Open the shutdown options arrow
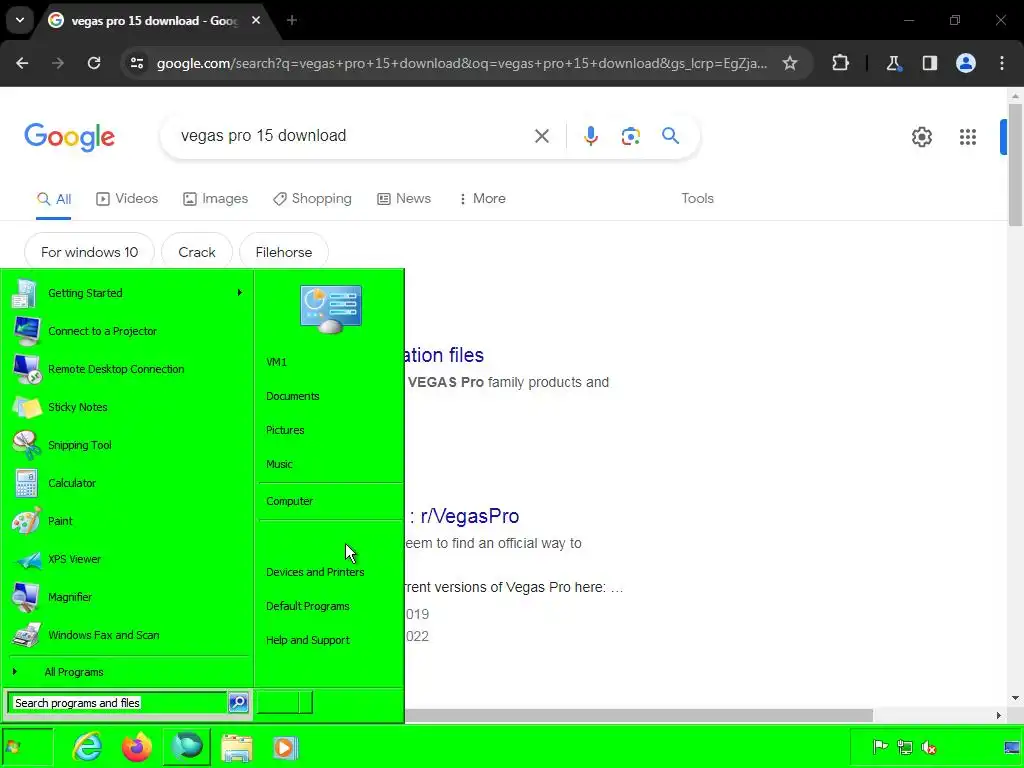1024x768 pixels. pos(306,703)
